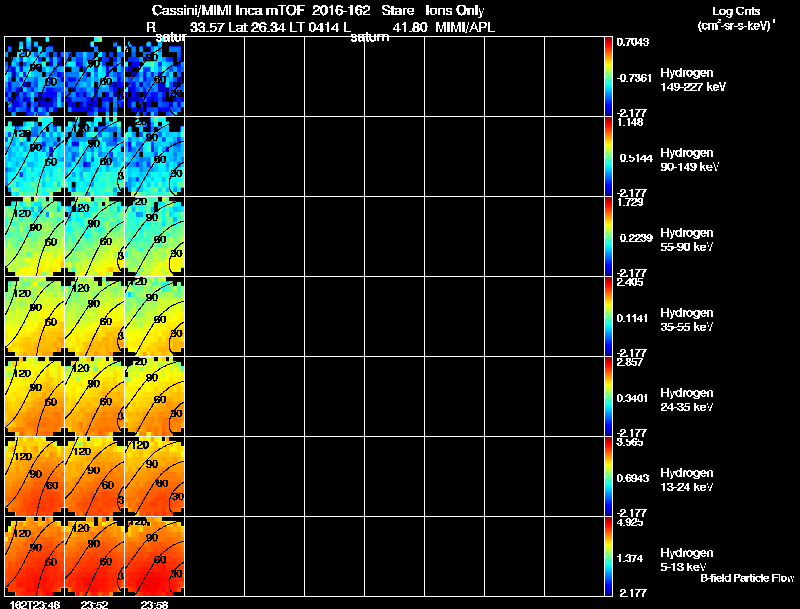Click the Hydrogen 24-35 keV label
This screenshot has height=609, width=800.
(687, 400)
